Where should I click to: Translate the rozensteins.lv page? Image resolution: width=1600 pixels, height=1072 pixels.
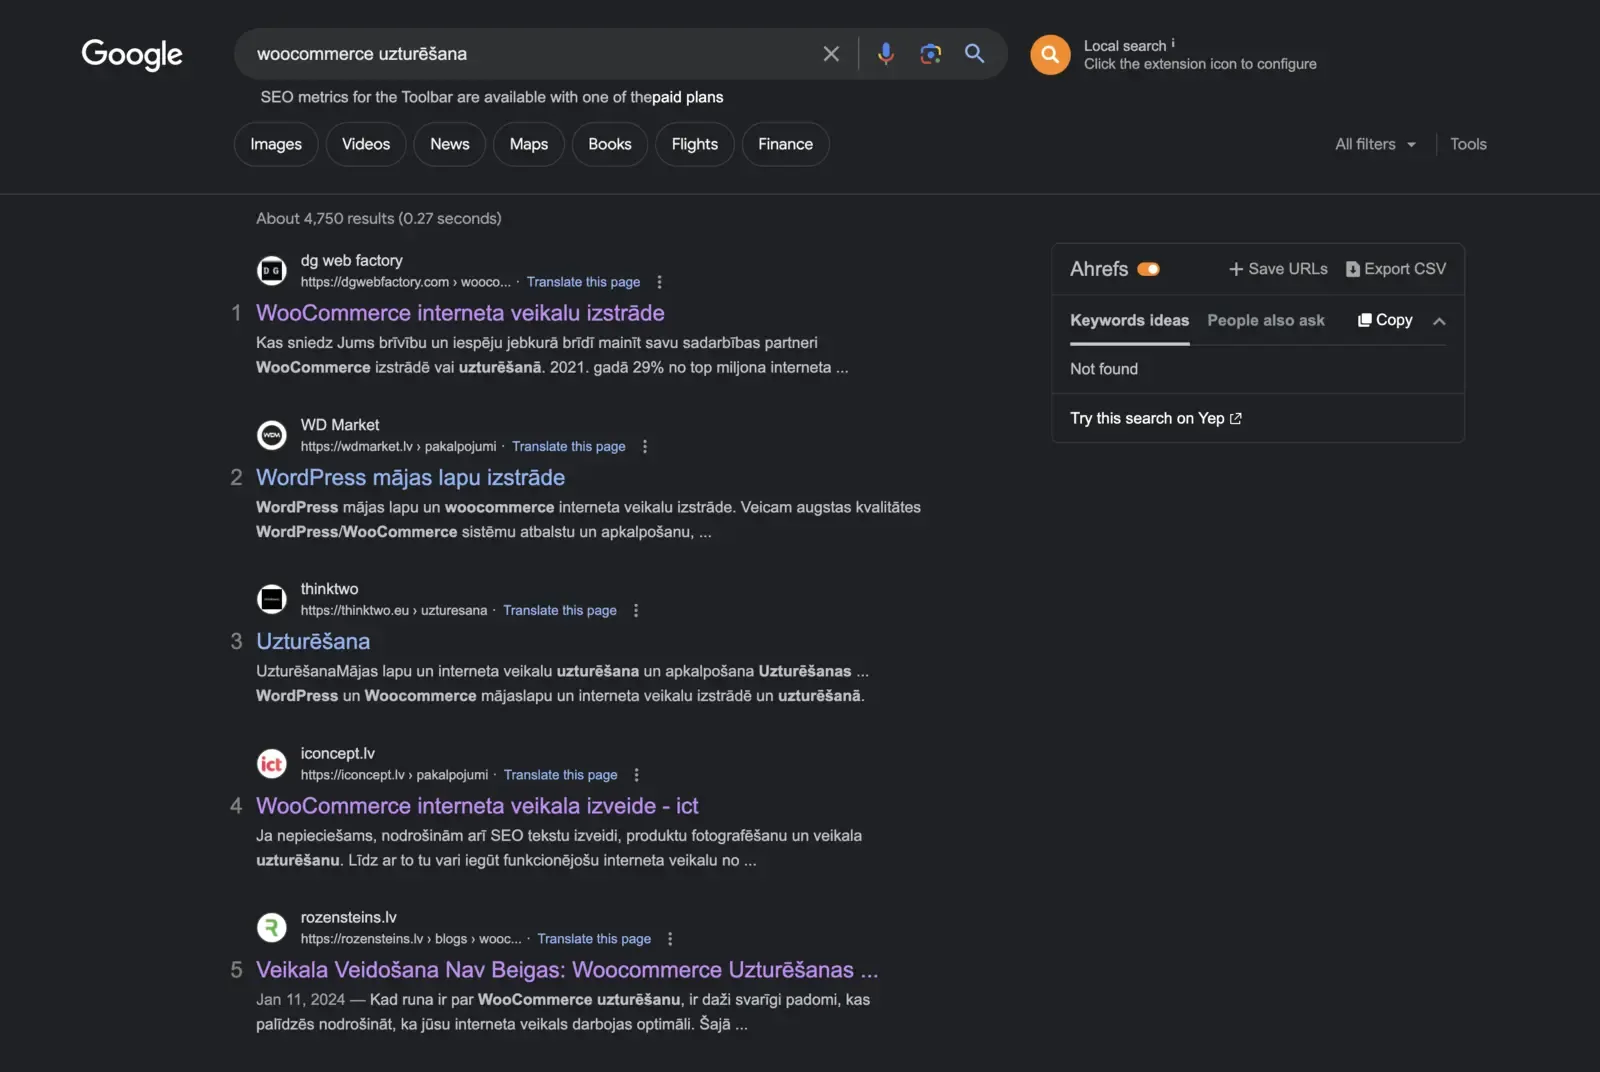point(594,939)
